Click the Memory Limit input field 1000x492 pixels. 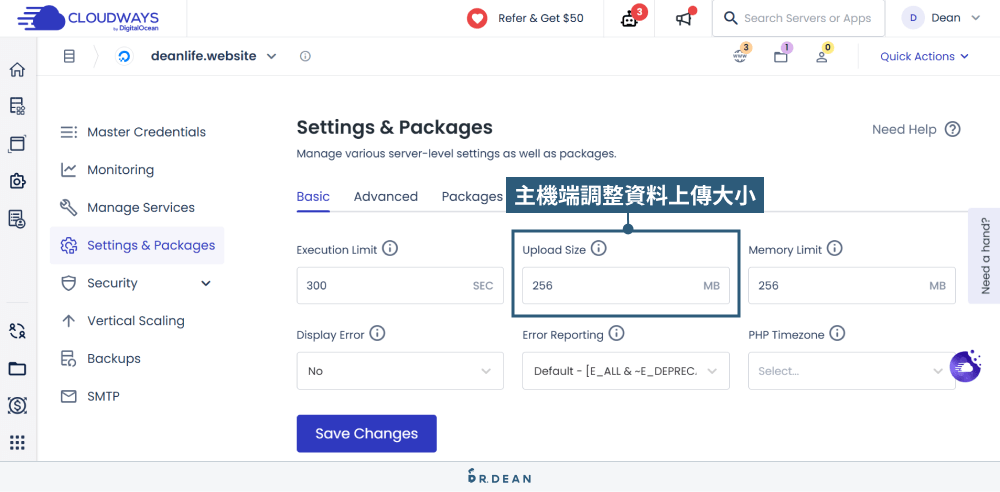click(851, 285)
